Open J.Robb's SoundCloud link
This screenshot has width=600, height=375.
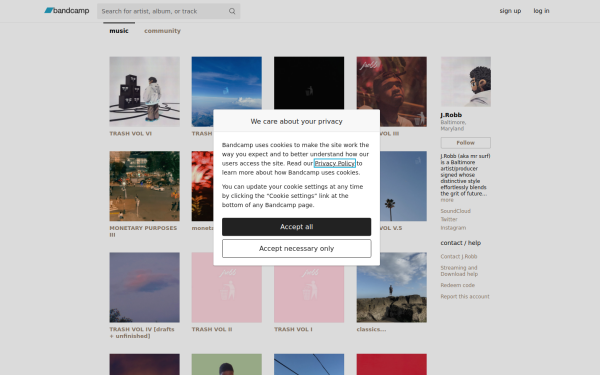[455, 211]
